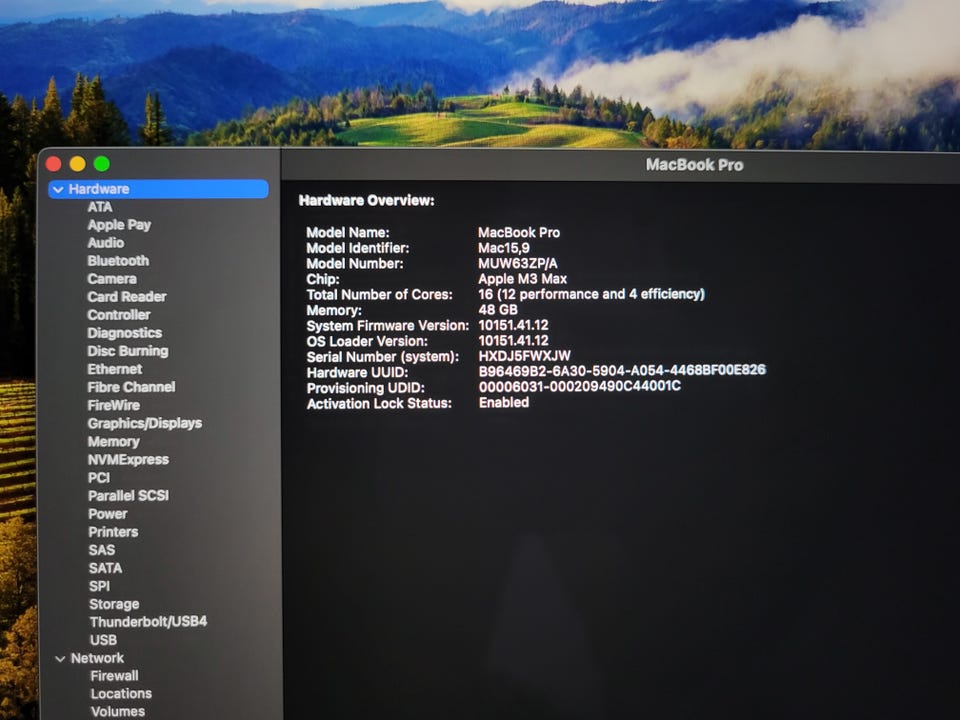This screenshot has width=960, height=720.
Task: Open the ATA hardware entry
Action: 100,207
